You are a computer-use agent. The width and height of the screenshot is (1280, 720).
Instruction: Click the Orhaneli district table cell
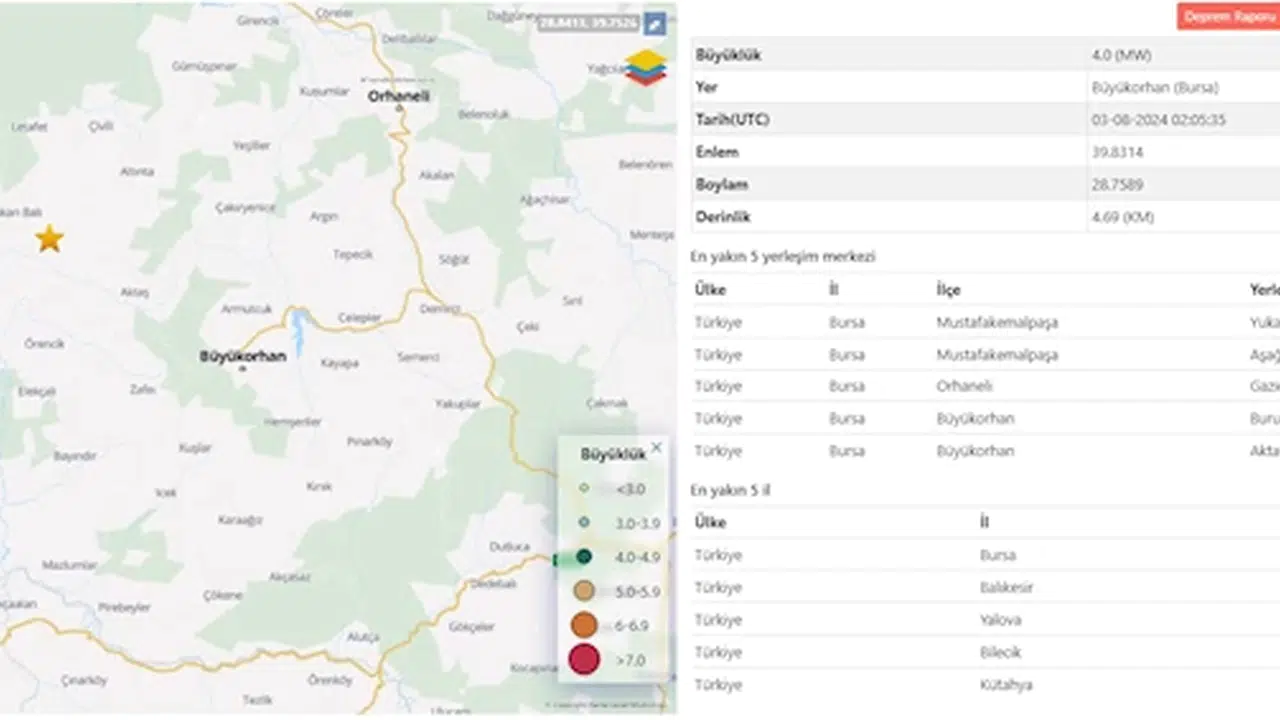tap(964, 386)
